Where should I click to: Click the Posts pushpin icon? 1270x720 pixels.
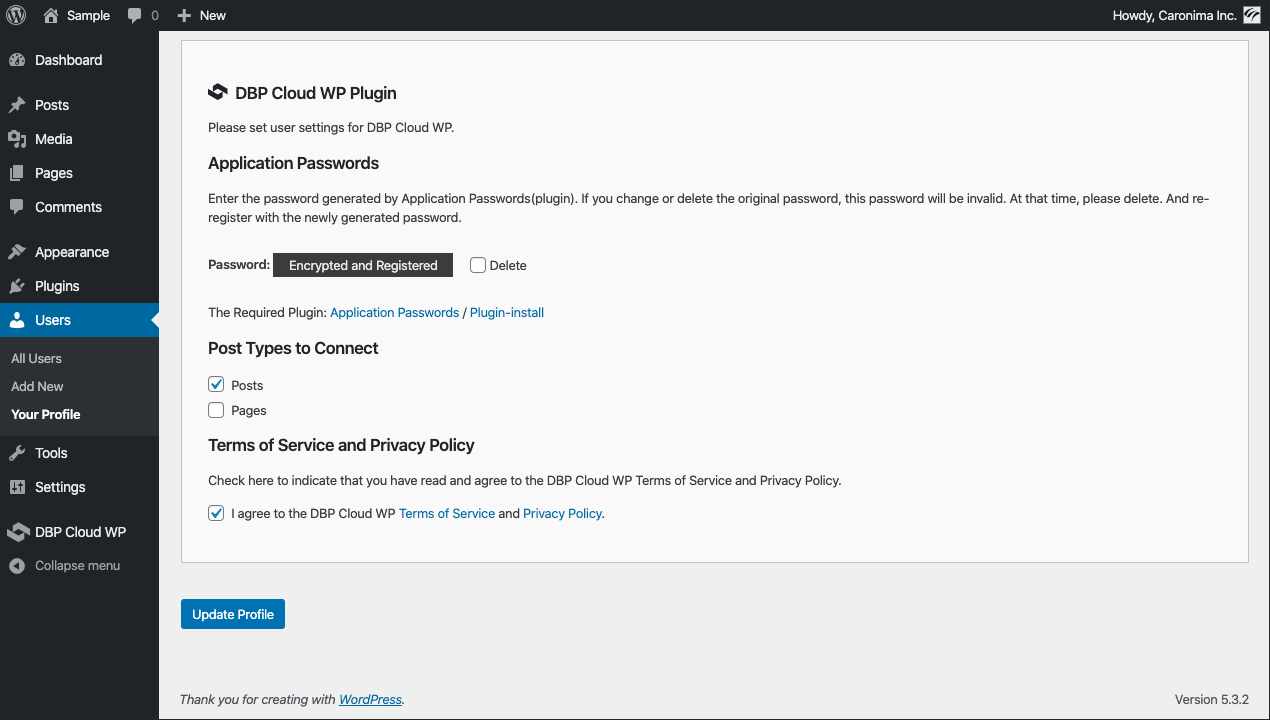coord(17,105)
